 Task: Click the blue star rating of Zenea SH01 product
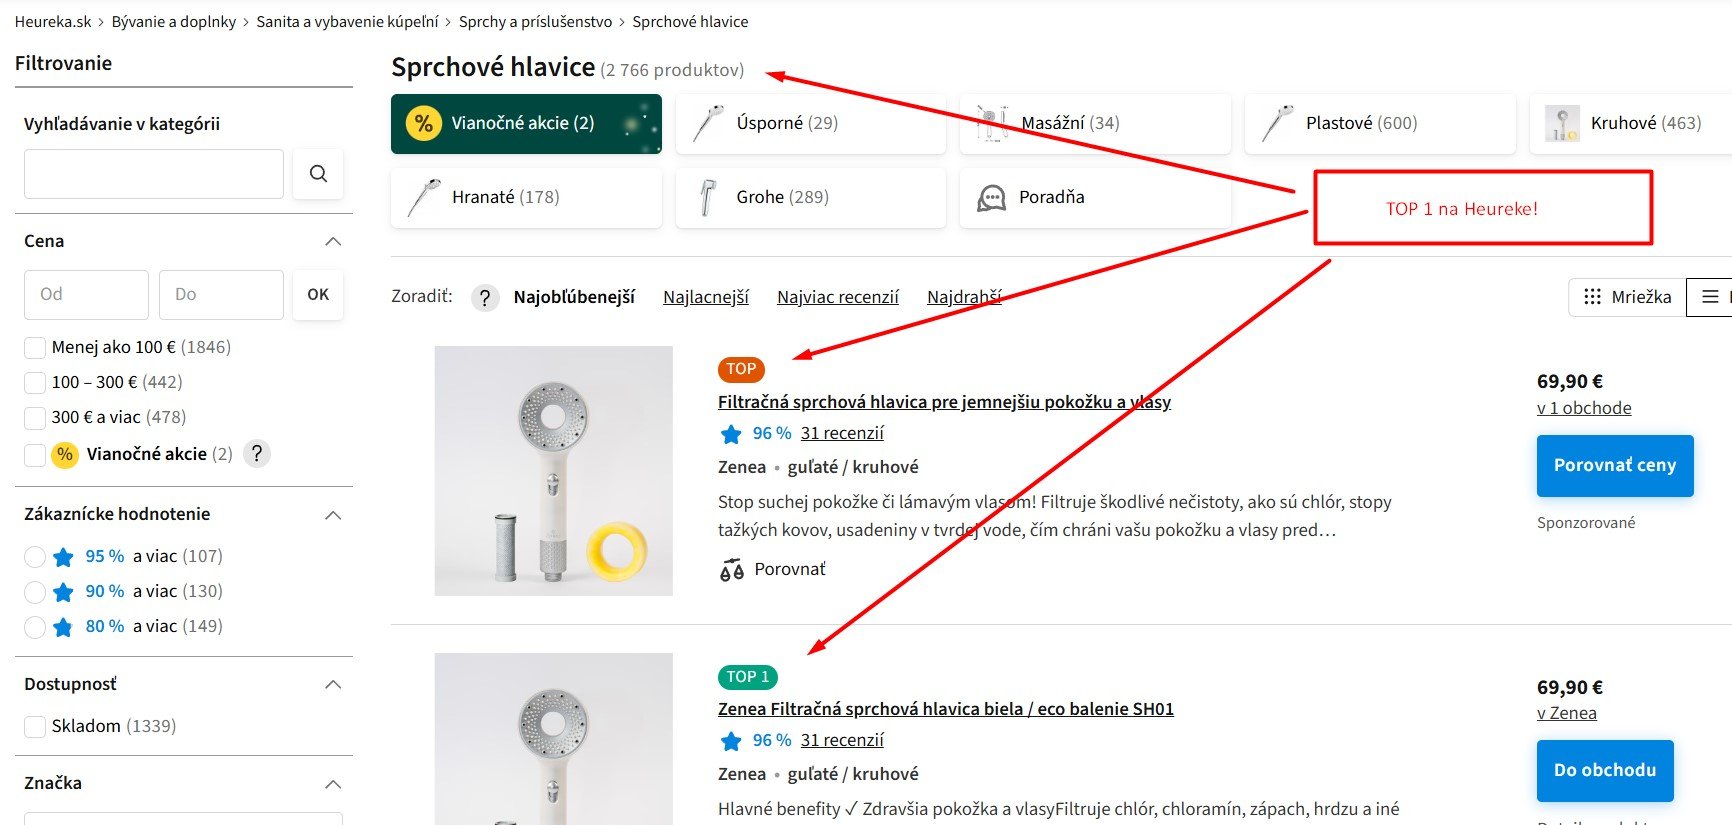[x=731, y=741]
